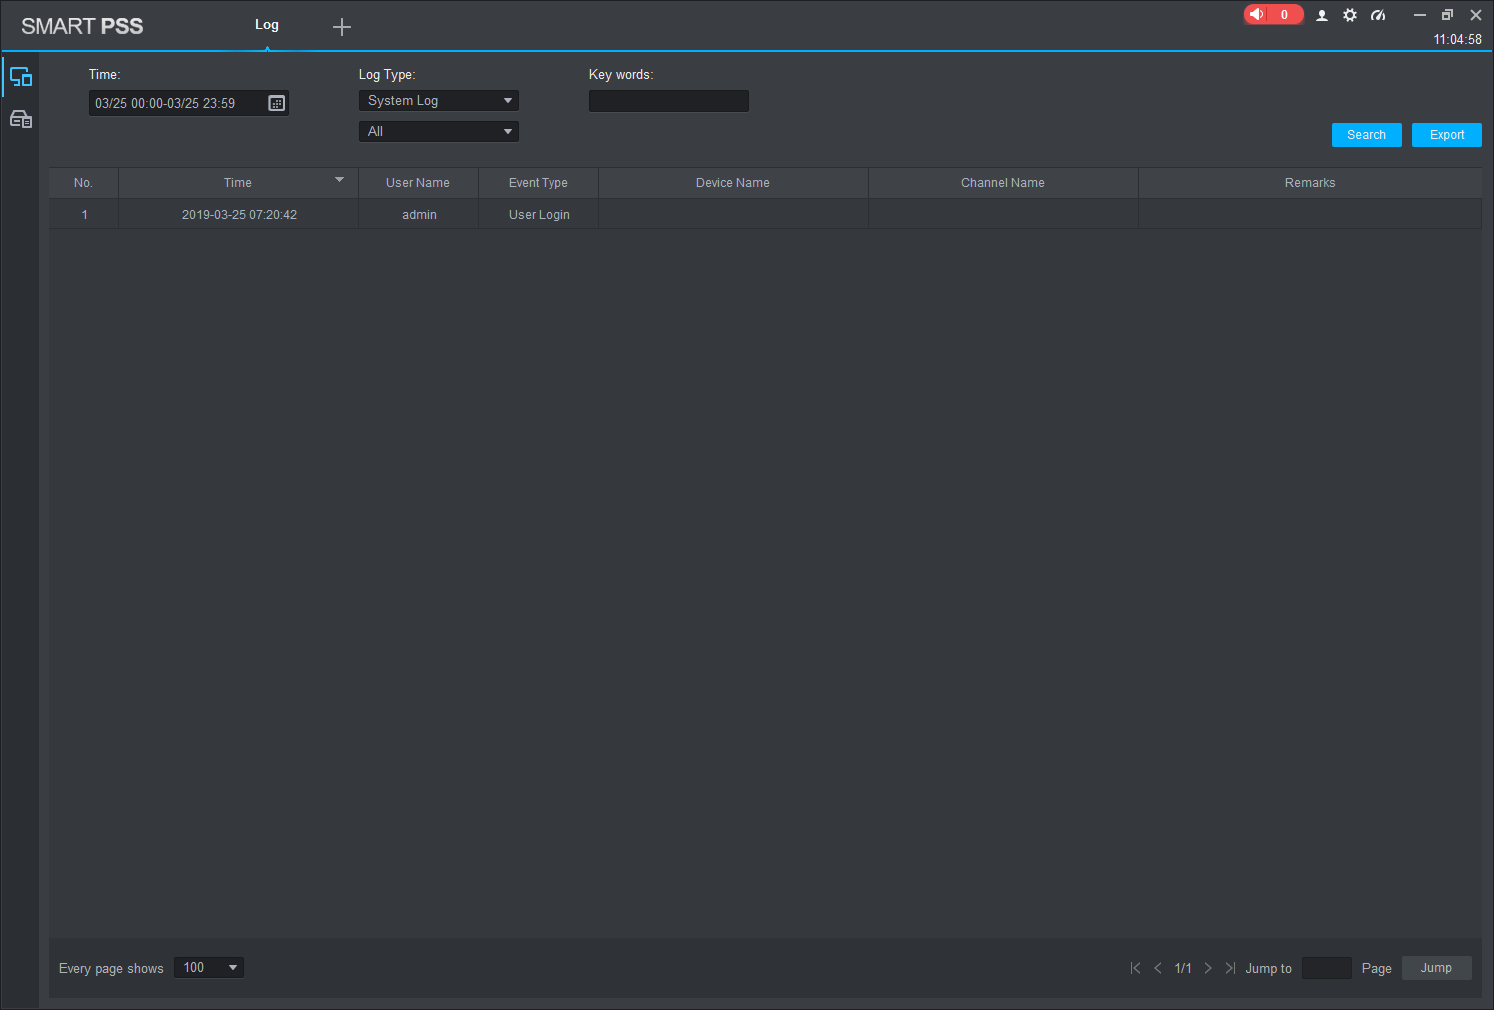Open the system status gauge icon
This screenshot has height=1010, width=1494.
click(x=1378, y=15)
